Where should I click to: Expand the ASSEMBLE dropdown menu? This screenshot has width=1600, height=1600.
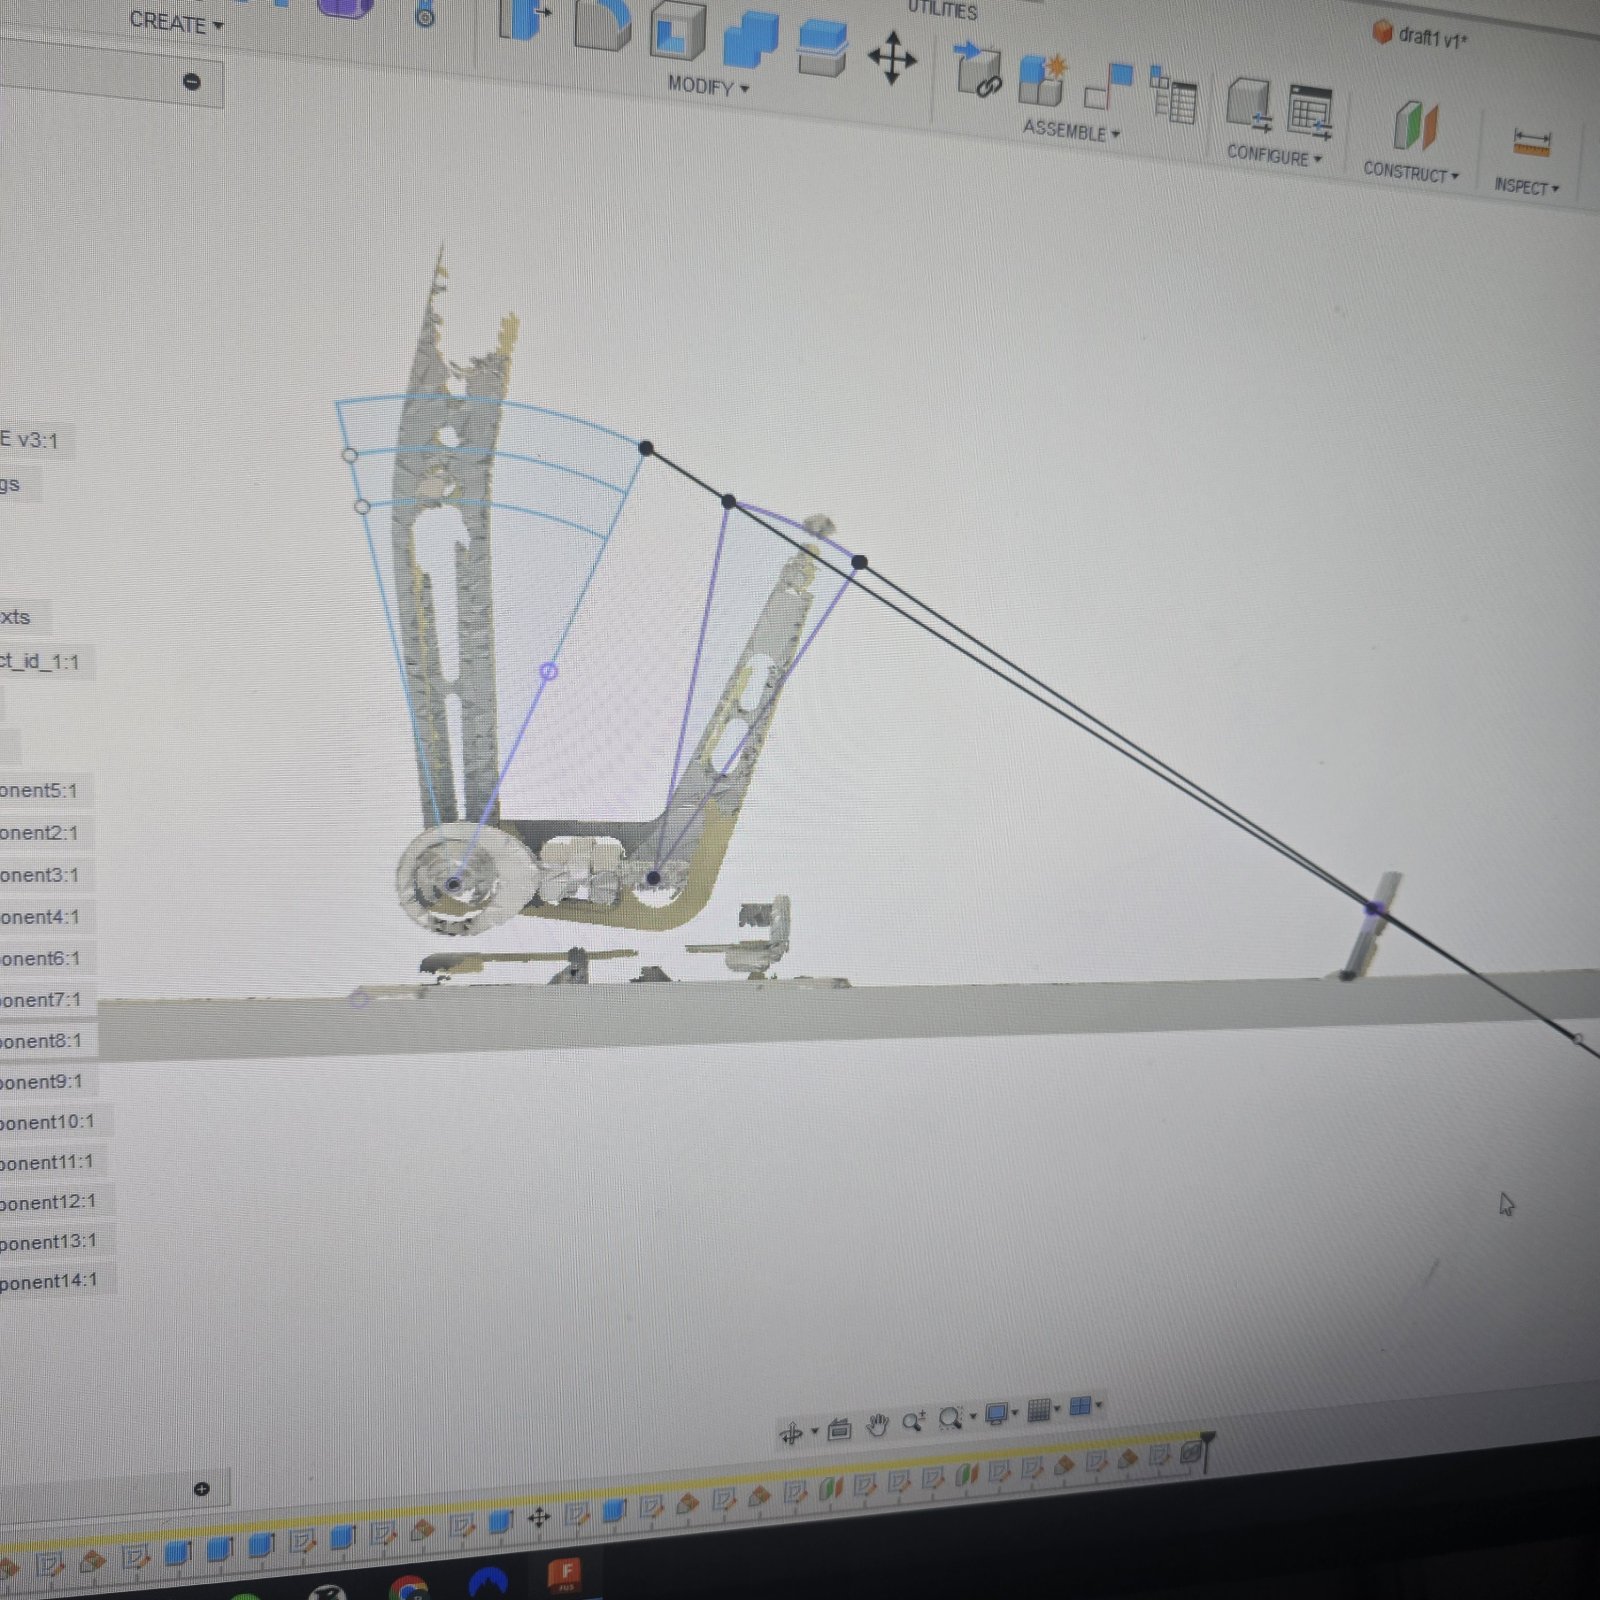pos(1071,130)
